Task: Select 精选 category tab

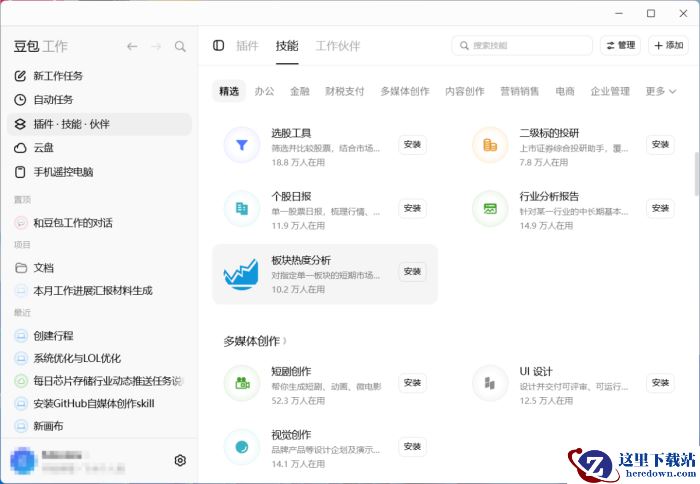Action: [229, 92]
